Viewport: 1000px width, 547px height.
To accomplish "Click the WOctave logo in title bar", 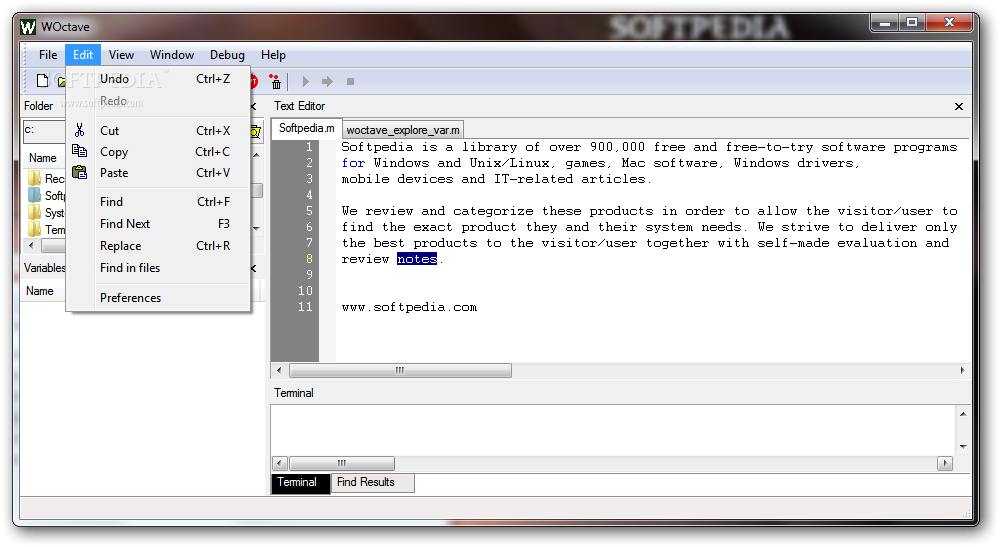I will 28,27.
